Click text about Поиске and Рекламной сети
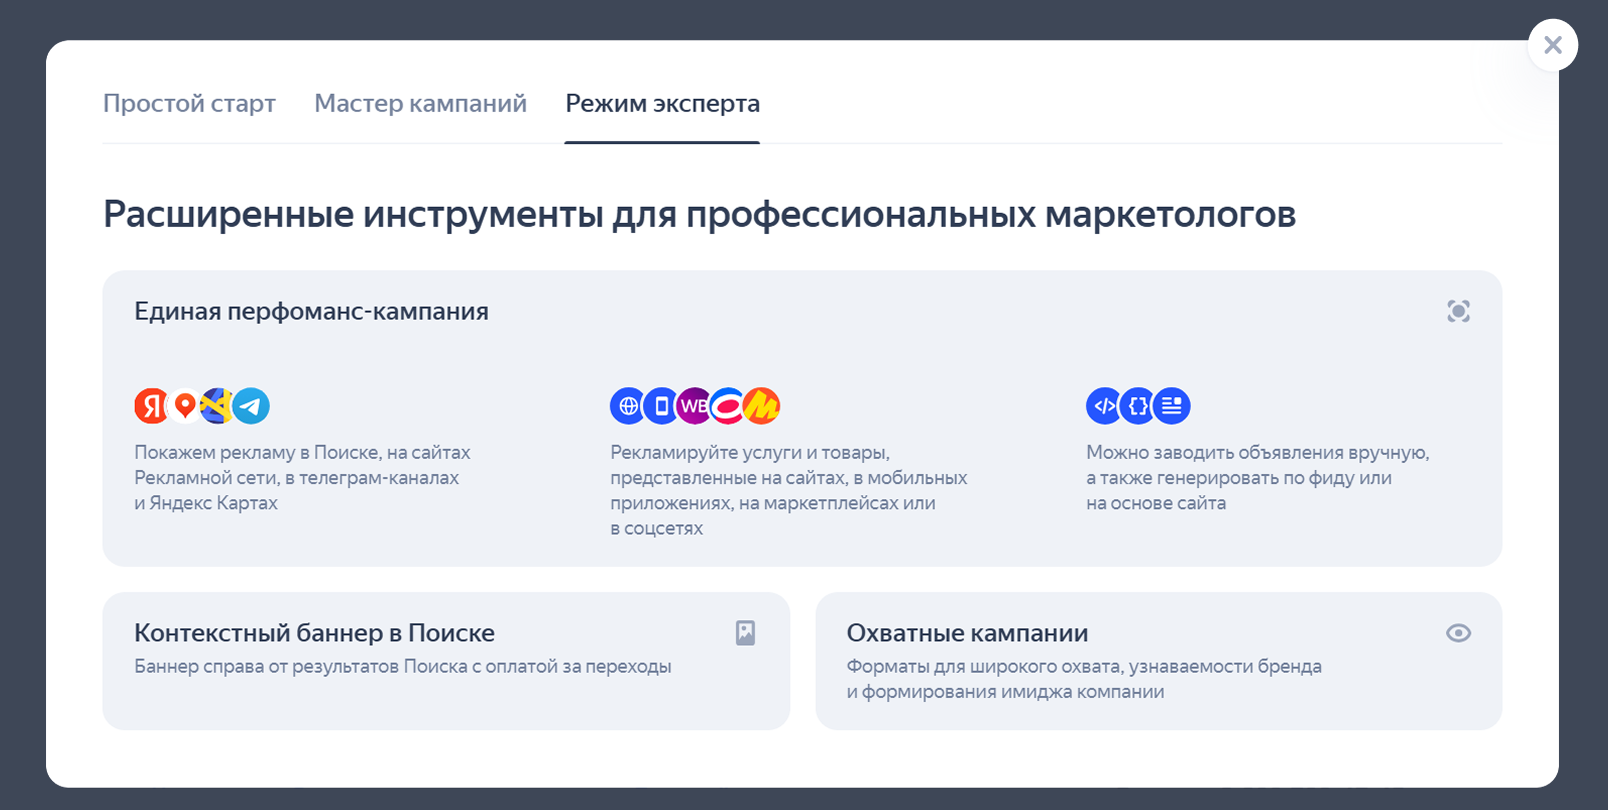This screenshot has height=810, width=1608. coord(302,478)
